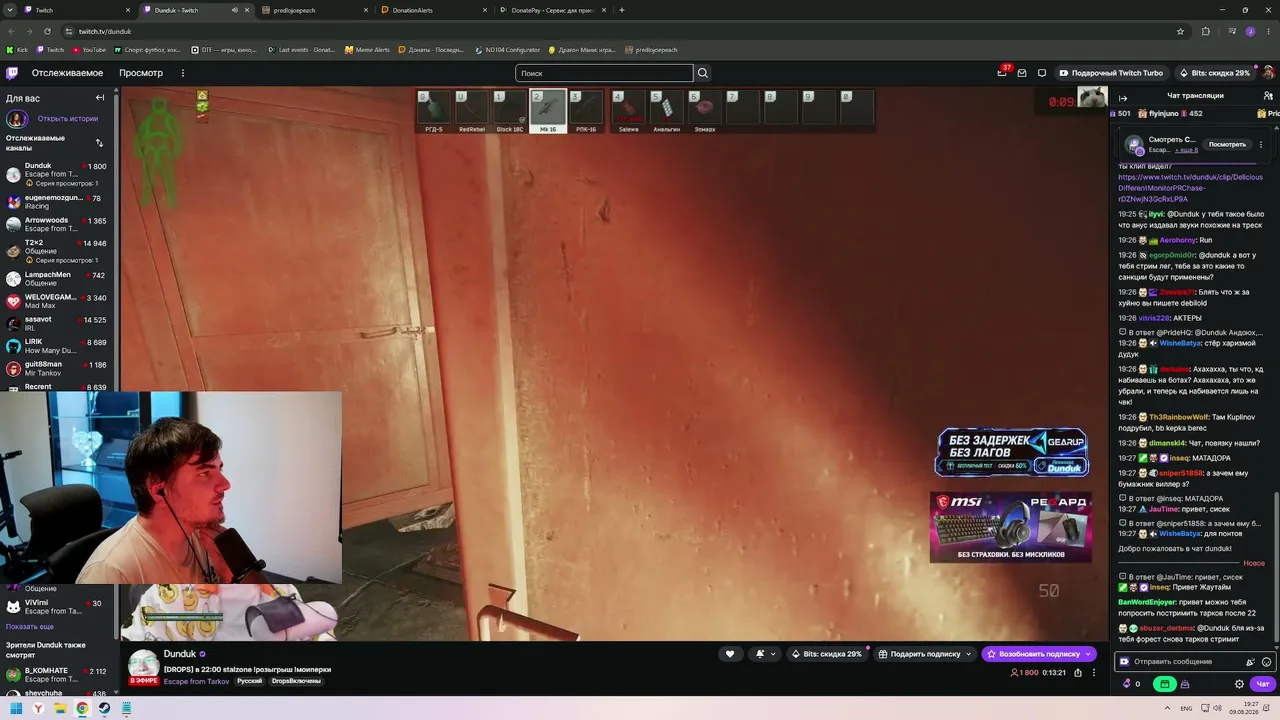Open the channel points balance
This screenshot has width=1280, height=720.
[1132, 684]
